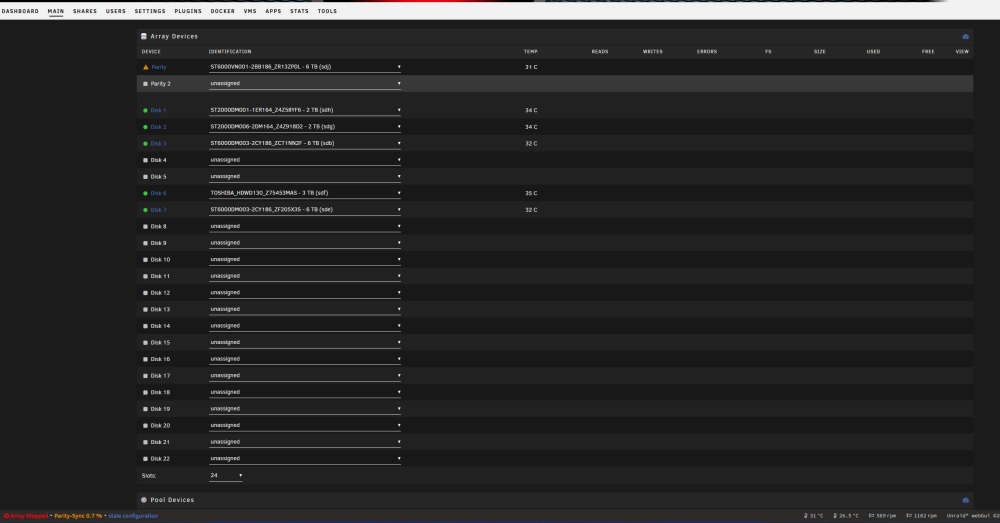Open the Users tab
Viewport: 1000px width, 523px height.
(115, 11)
